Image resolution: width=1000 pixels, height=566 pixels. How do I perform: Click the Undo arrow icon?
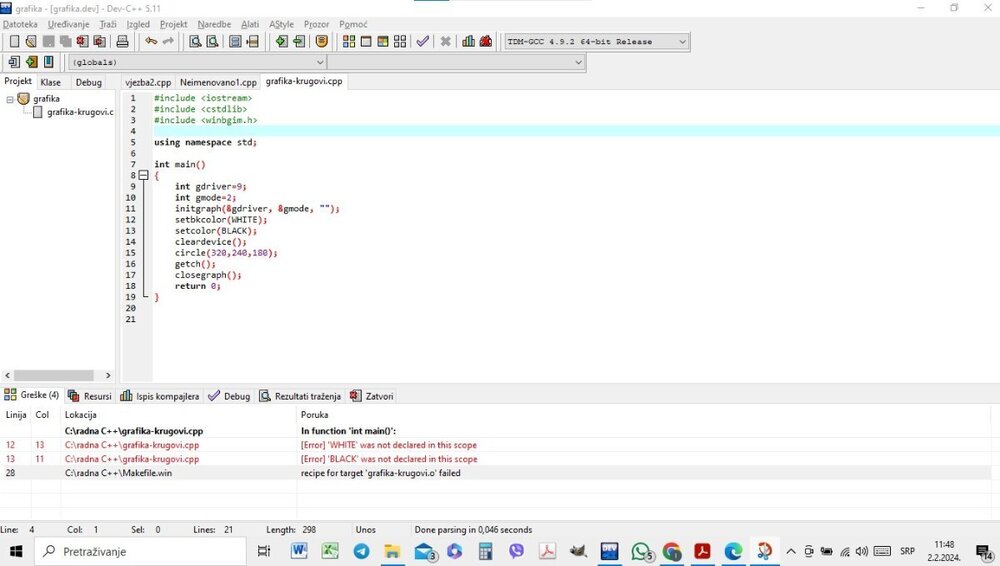click(x=151, y=42)
